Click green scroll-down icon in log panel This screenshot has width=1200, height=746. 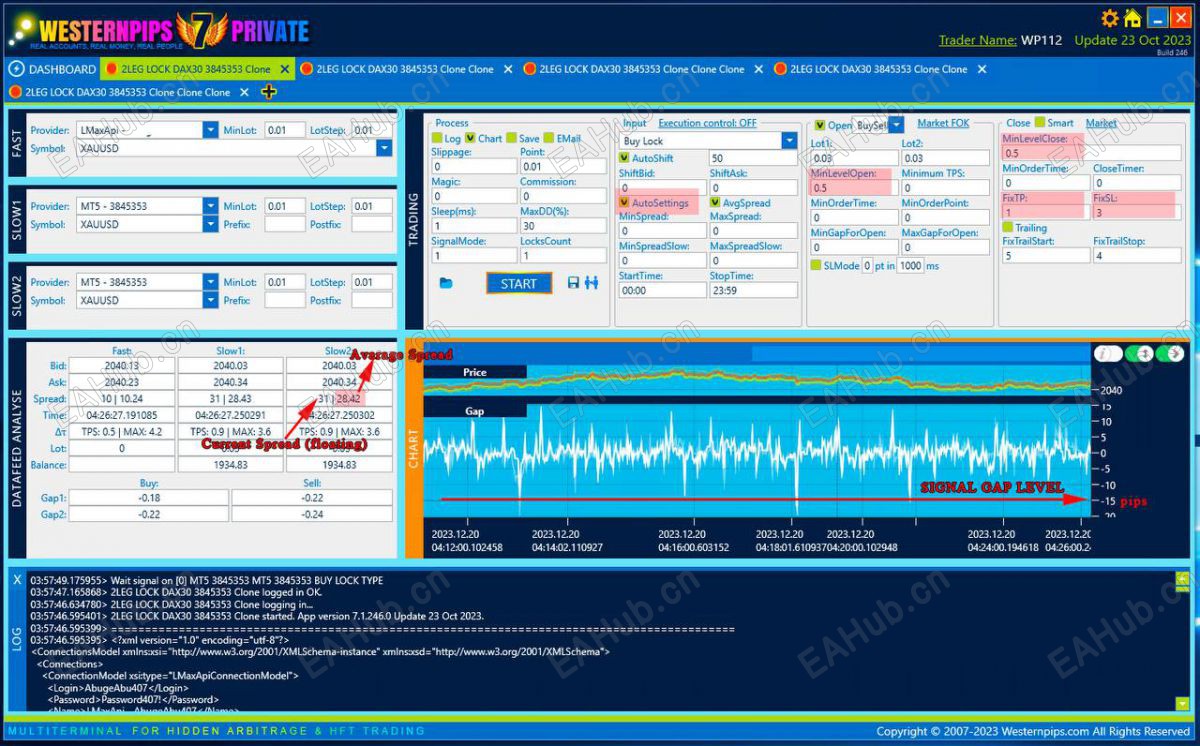(x=1183, y=703)
